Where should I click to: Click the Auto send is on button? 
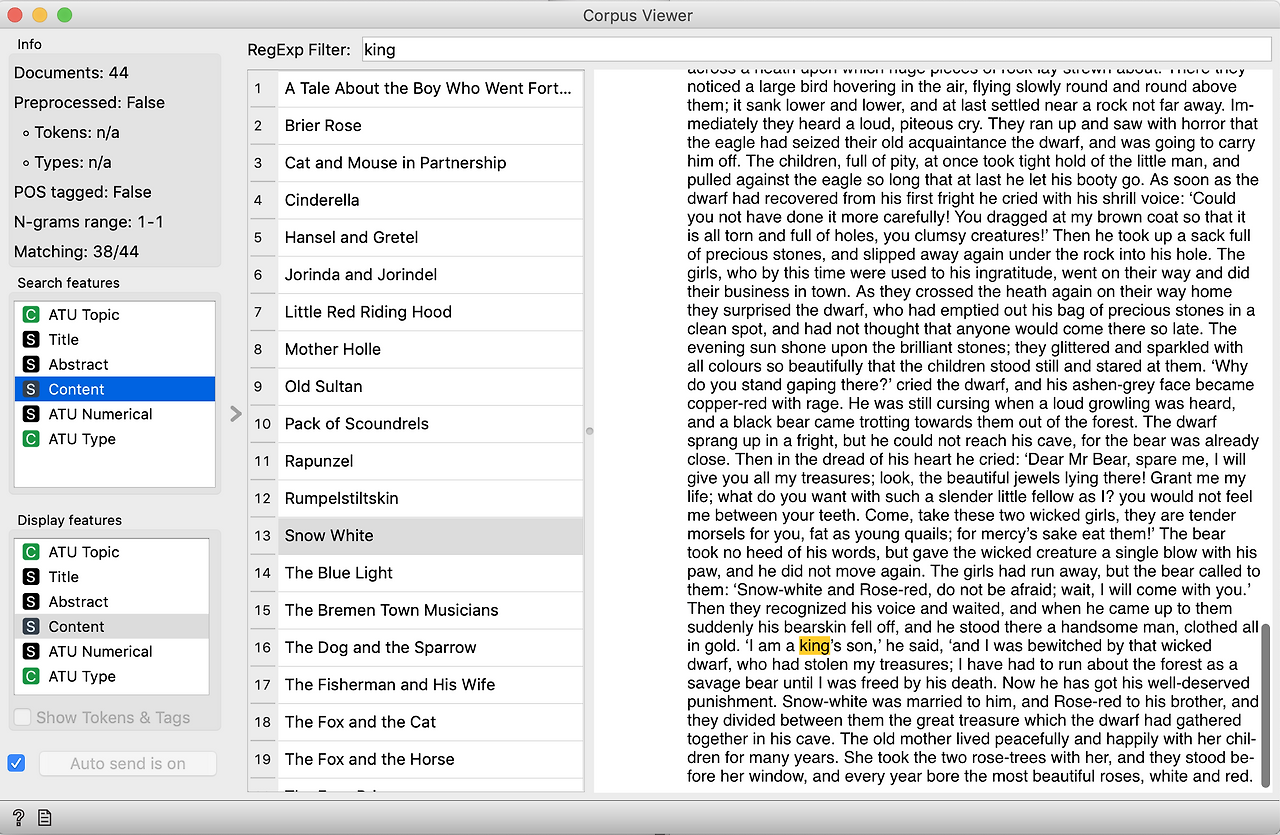tap(128, 763)
